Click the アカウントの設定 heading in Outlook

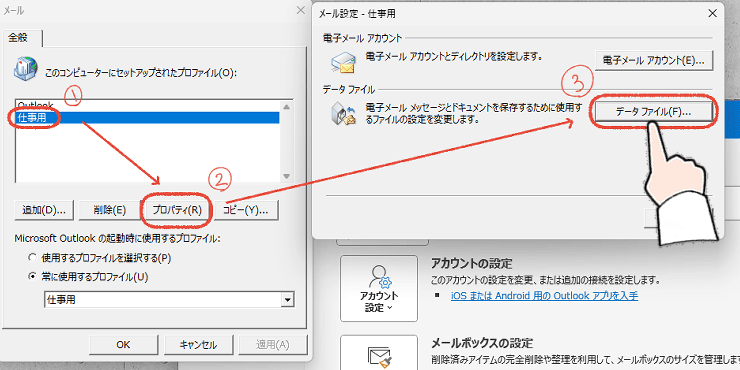[x=471, y=263]
